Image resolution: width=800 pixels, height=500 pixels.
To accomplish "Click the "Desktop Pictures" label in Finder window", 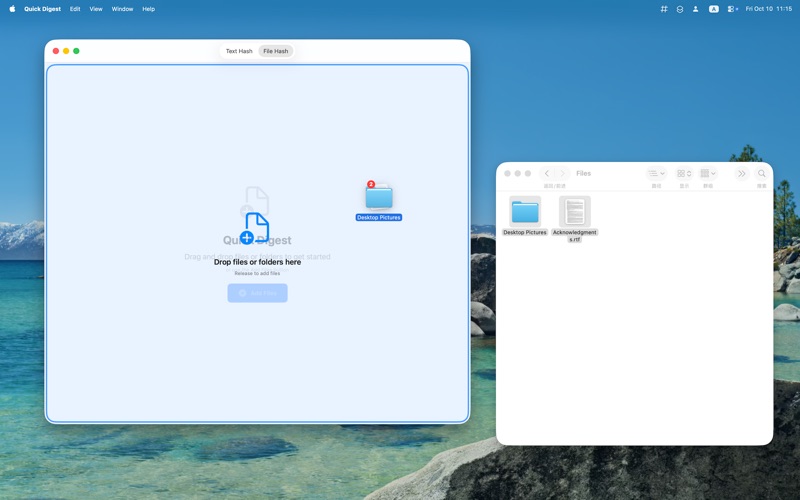I will click(525, 232).
